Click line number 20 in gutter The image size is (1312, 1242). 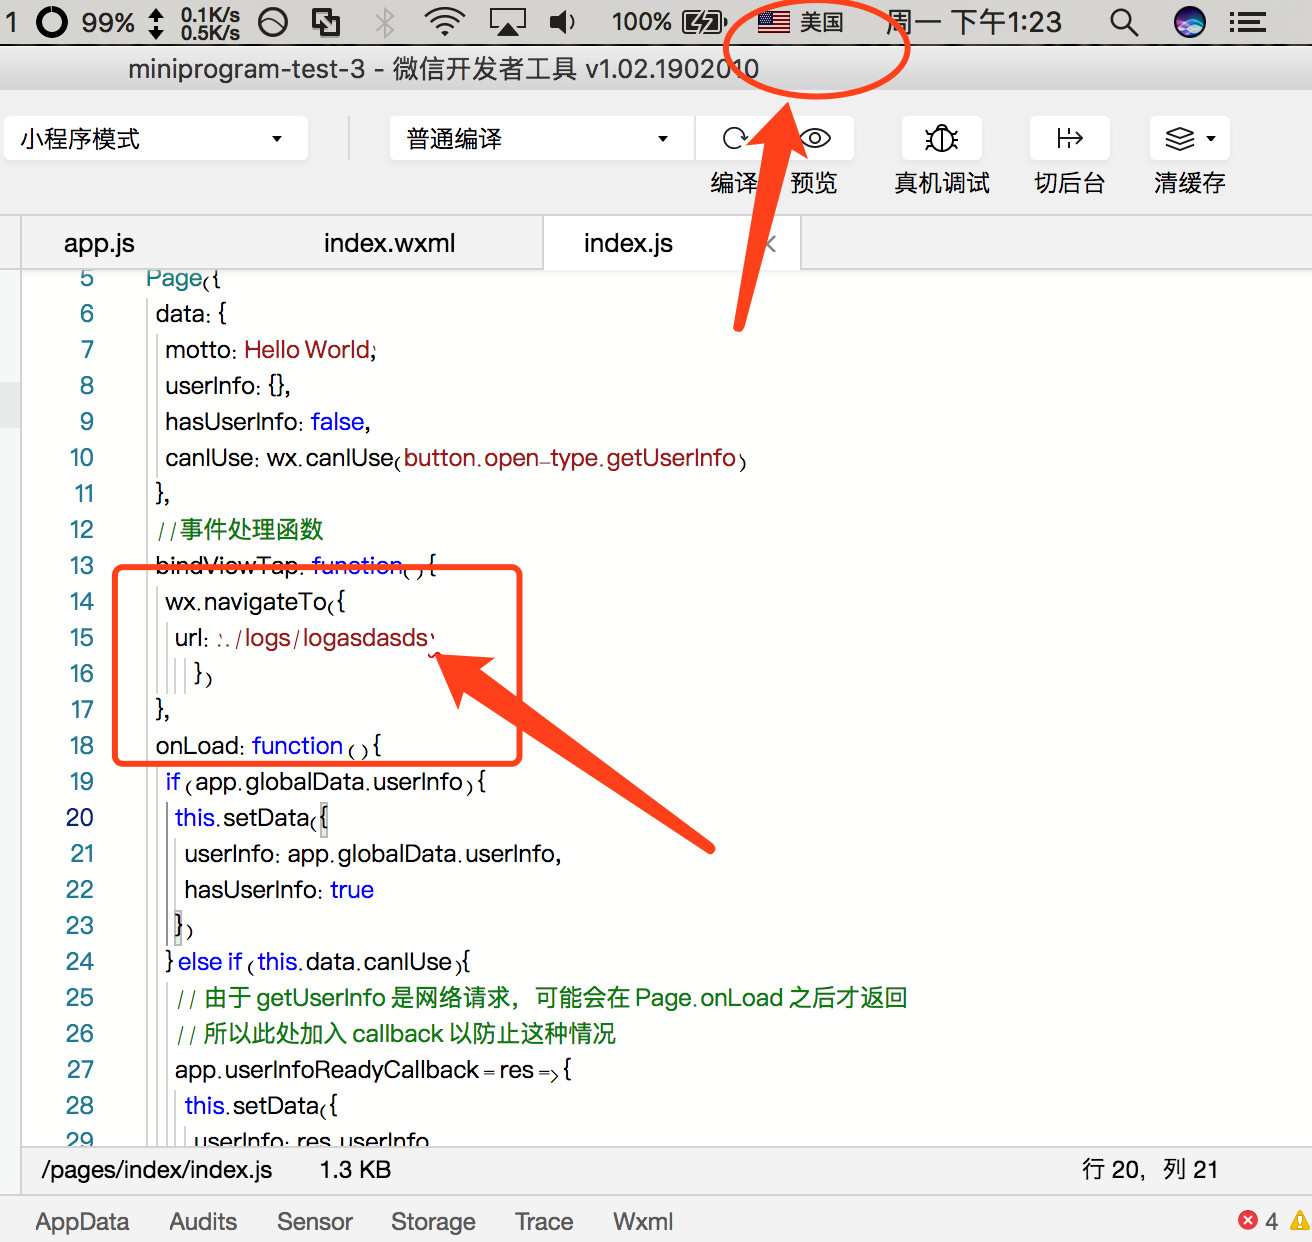pos(80,817)
